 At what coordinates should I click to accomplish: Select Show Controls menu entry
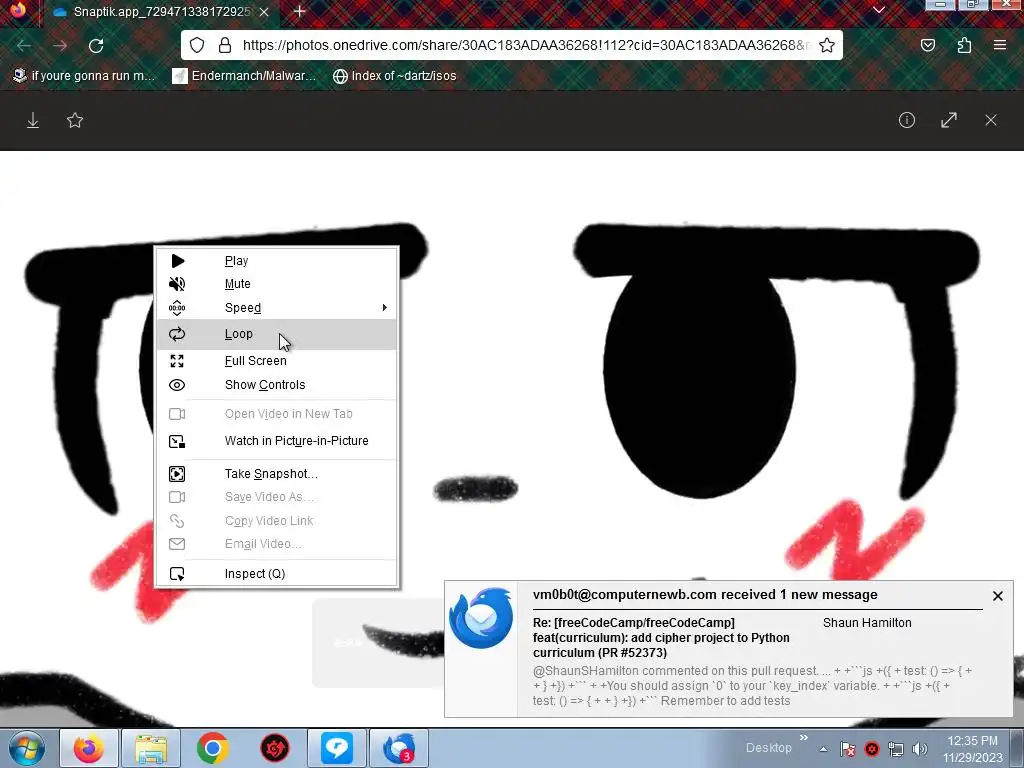276,385
